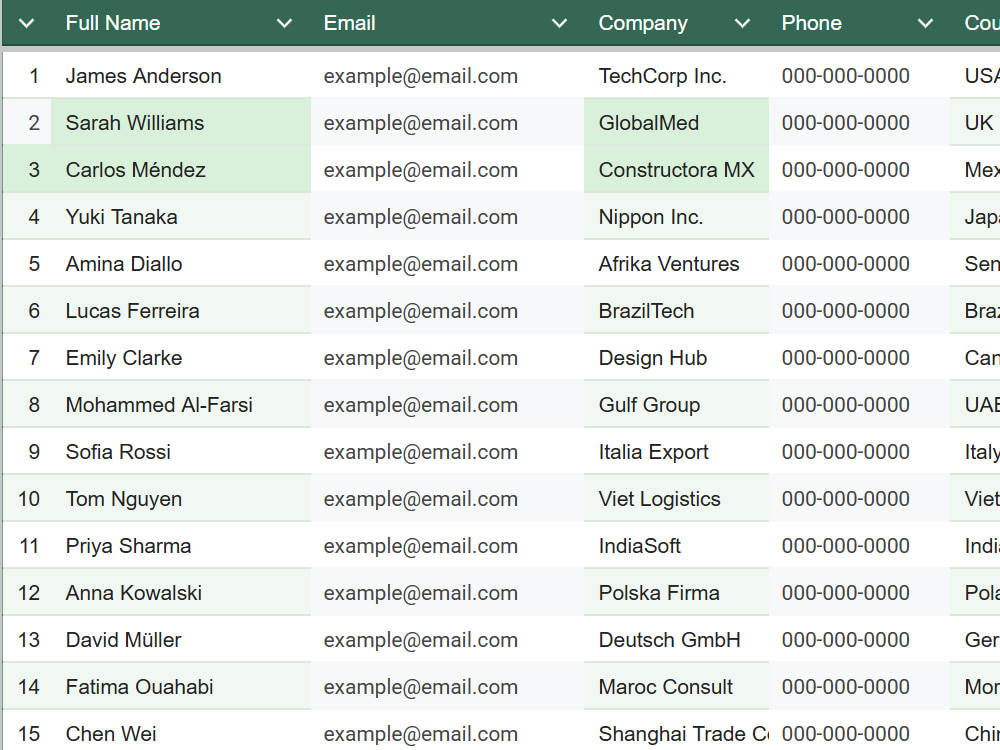Click the company cell BrazilTech
Viewport: 1000px width, 750px height.
(677, 311)
